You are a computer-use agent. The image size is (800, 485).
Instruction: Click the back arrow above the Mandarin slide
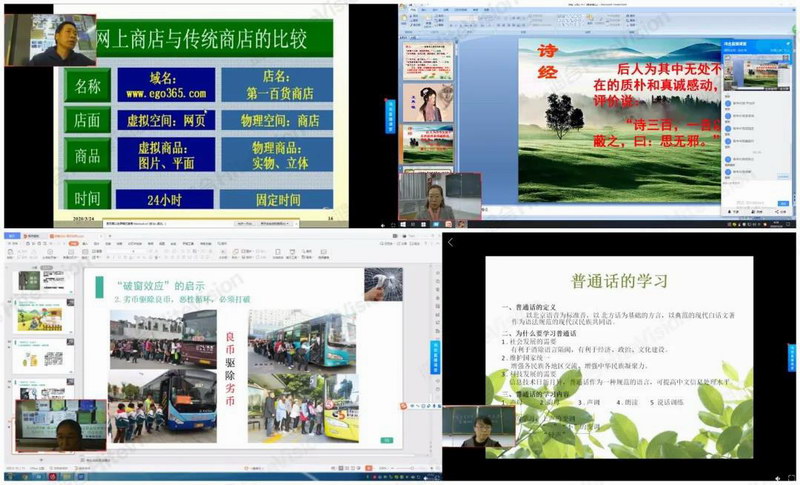[x=450, y=242]
